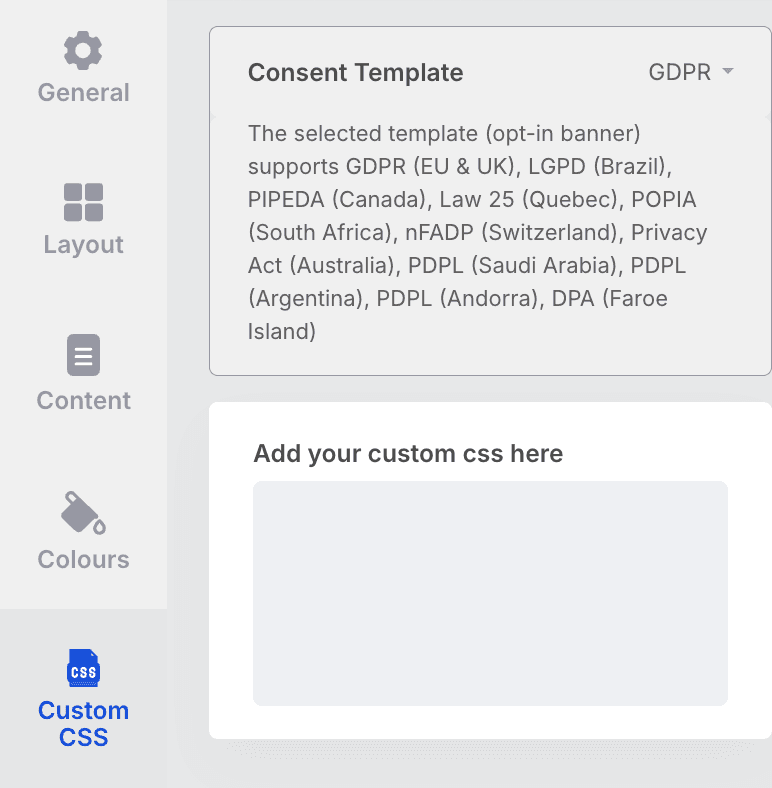Click the blue CSS file icon
The height and width of the screenshot is (788, 772).
(83, 668)
